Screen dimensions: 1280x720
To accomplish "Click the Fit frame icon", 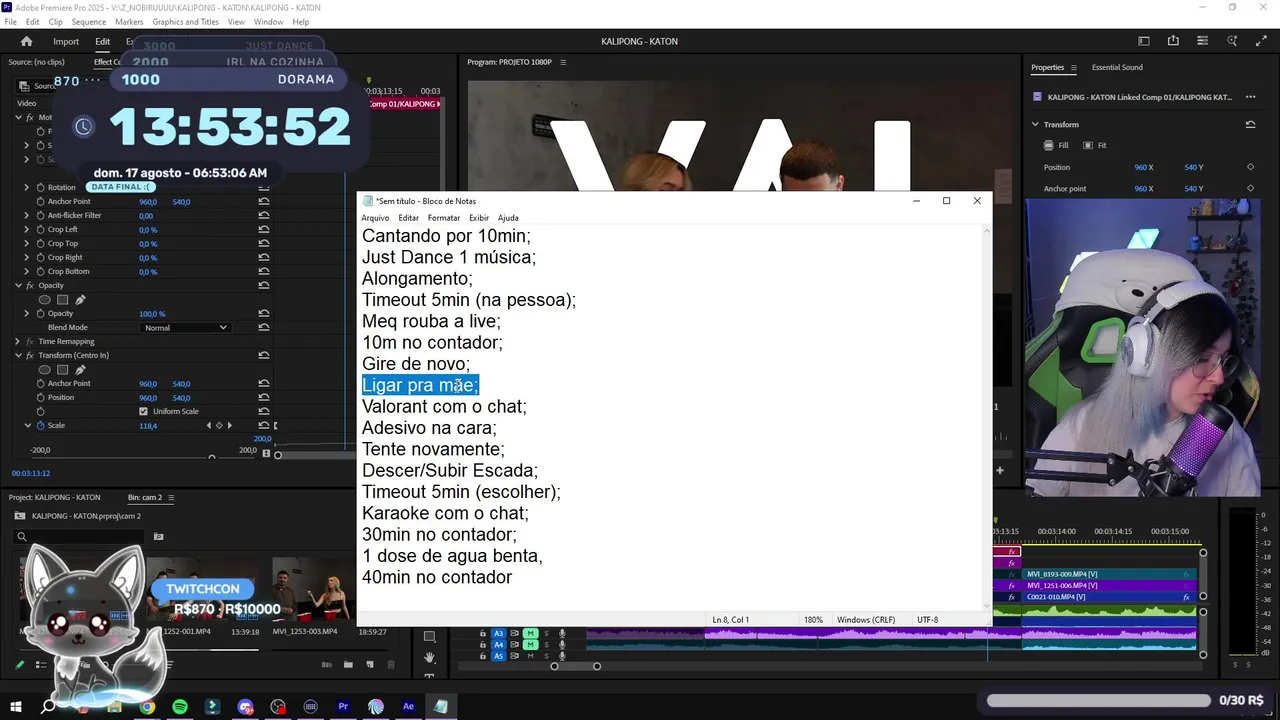I will click(x=1088, y=146).
